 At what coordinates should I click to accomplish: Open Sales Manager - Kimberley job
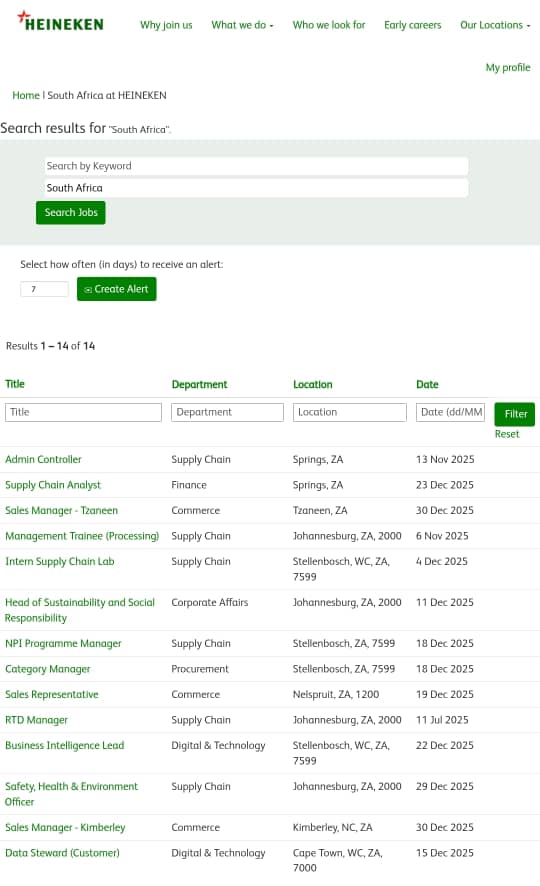65,828
